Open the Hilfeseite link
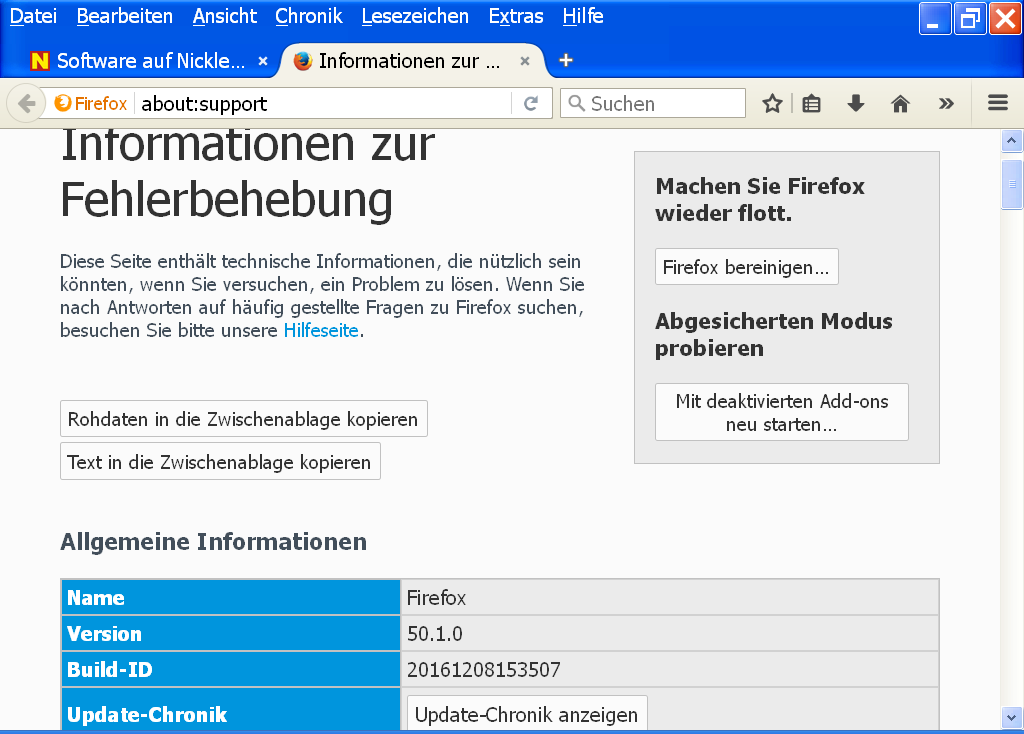1024x734 pixels. [x=321, y=330]
